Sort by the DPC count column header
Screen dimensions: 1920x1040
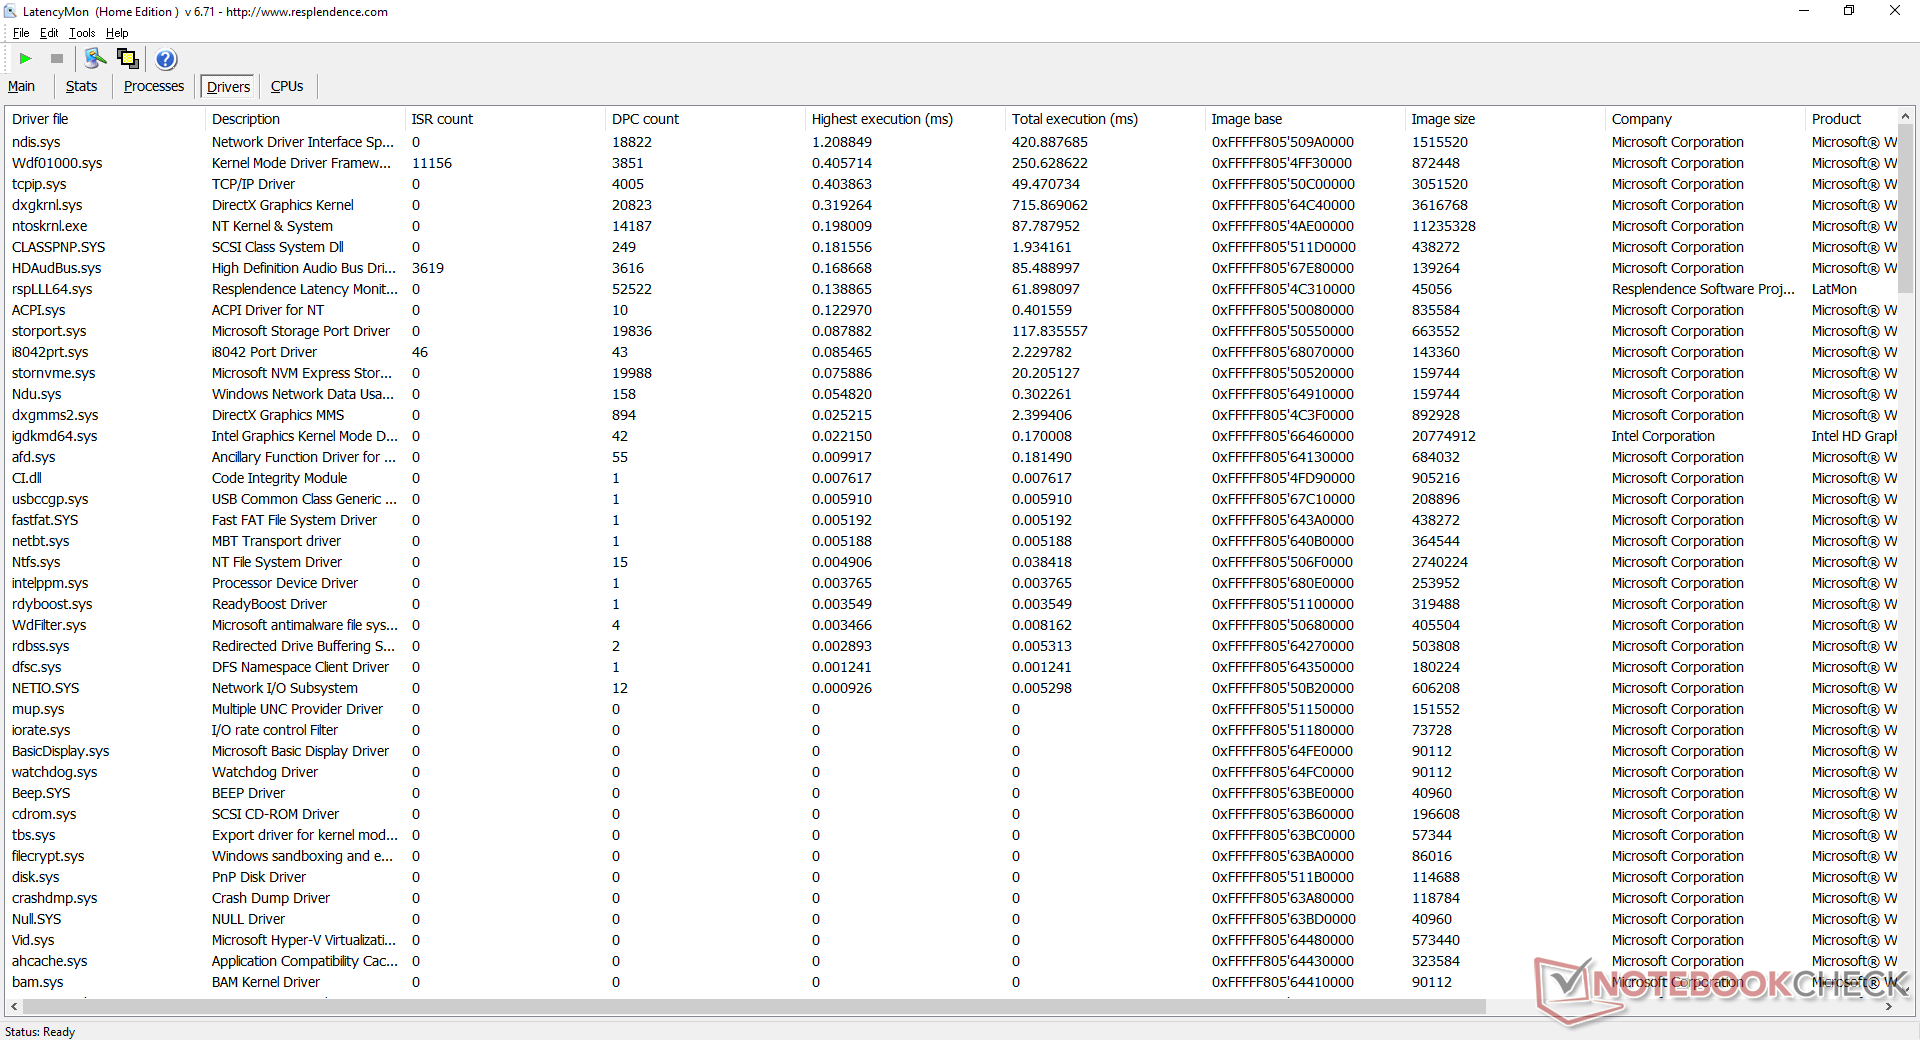click(705, 119)
